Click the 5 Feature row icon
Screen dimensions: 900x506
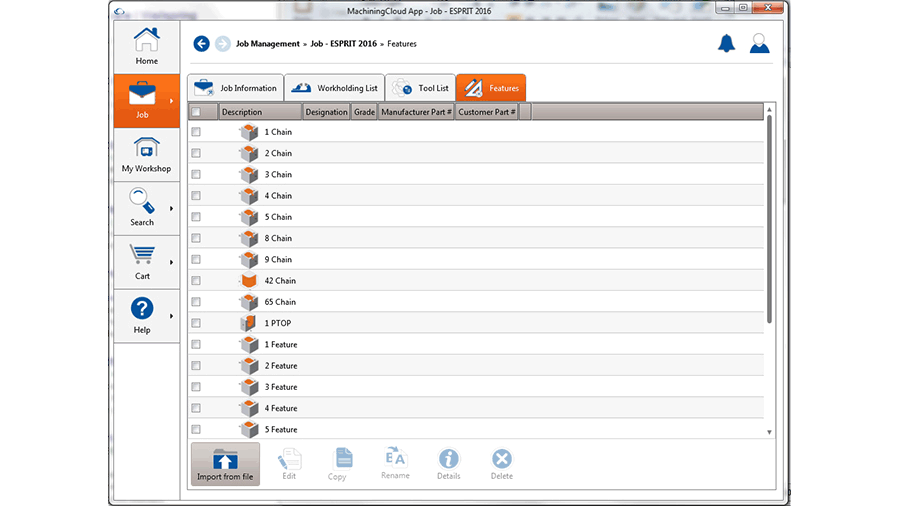click(x=249, y=429)
